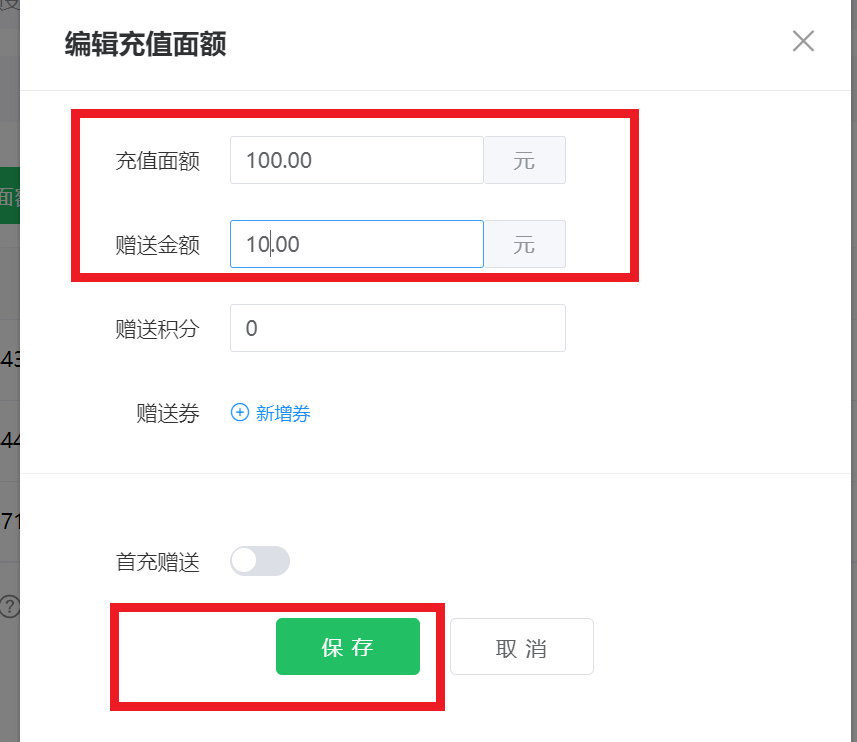The image size is (857, 742).
Task: Click the 赠送金额 field label
Action: click(157, 245)
